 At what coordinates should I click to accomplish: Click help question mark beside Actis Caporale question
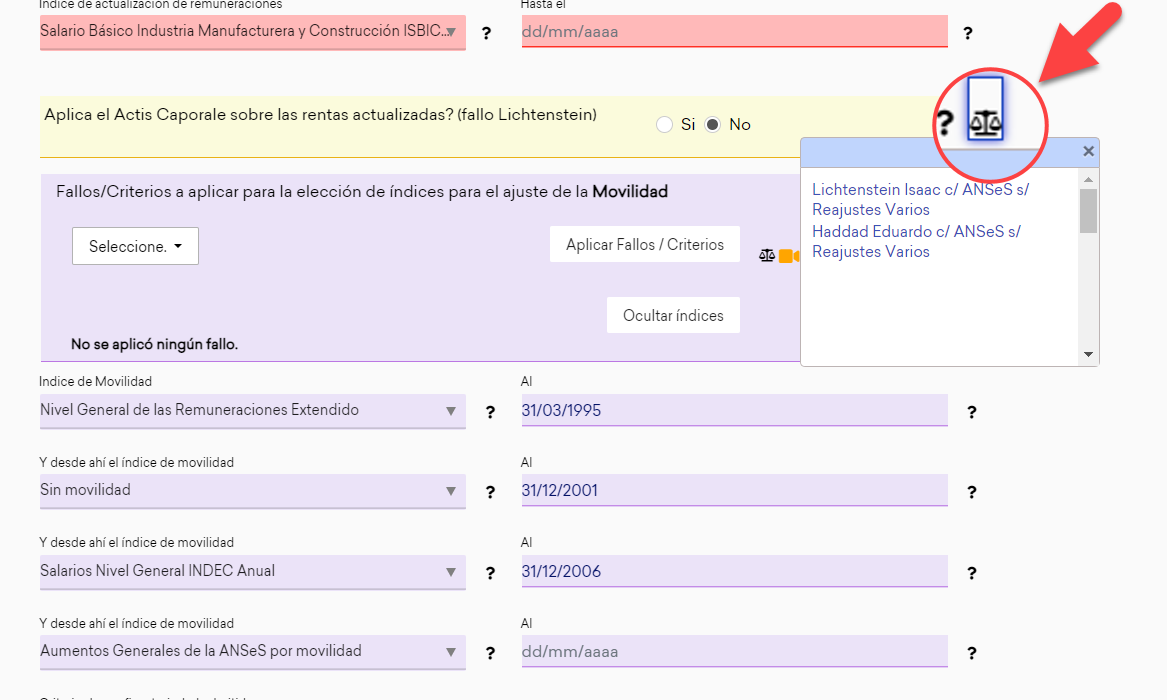coord(944,123)
